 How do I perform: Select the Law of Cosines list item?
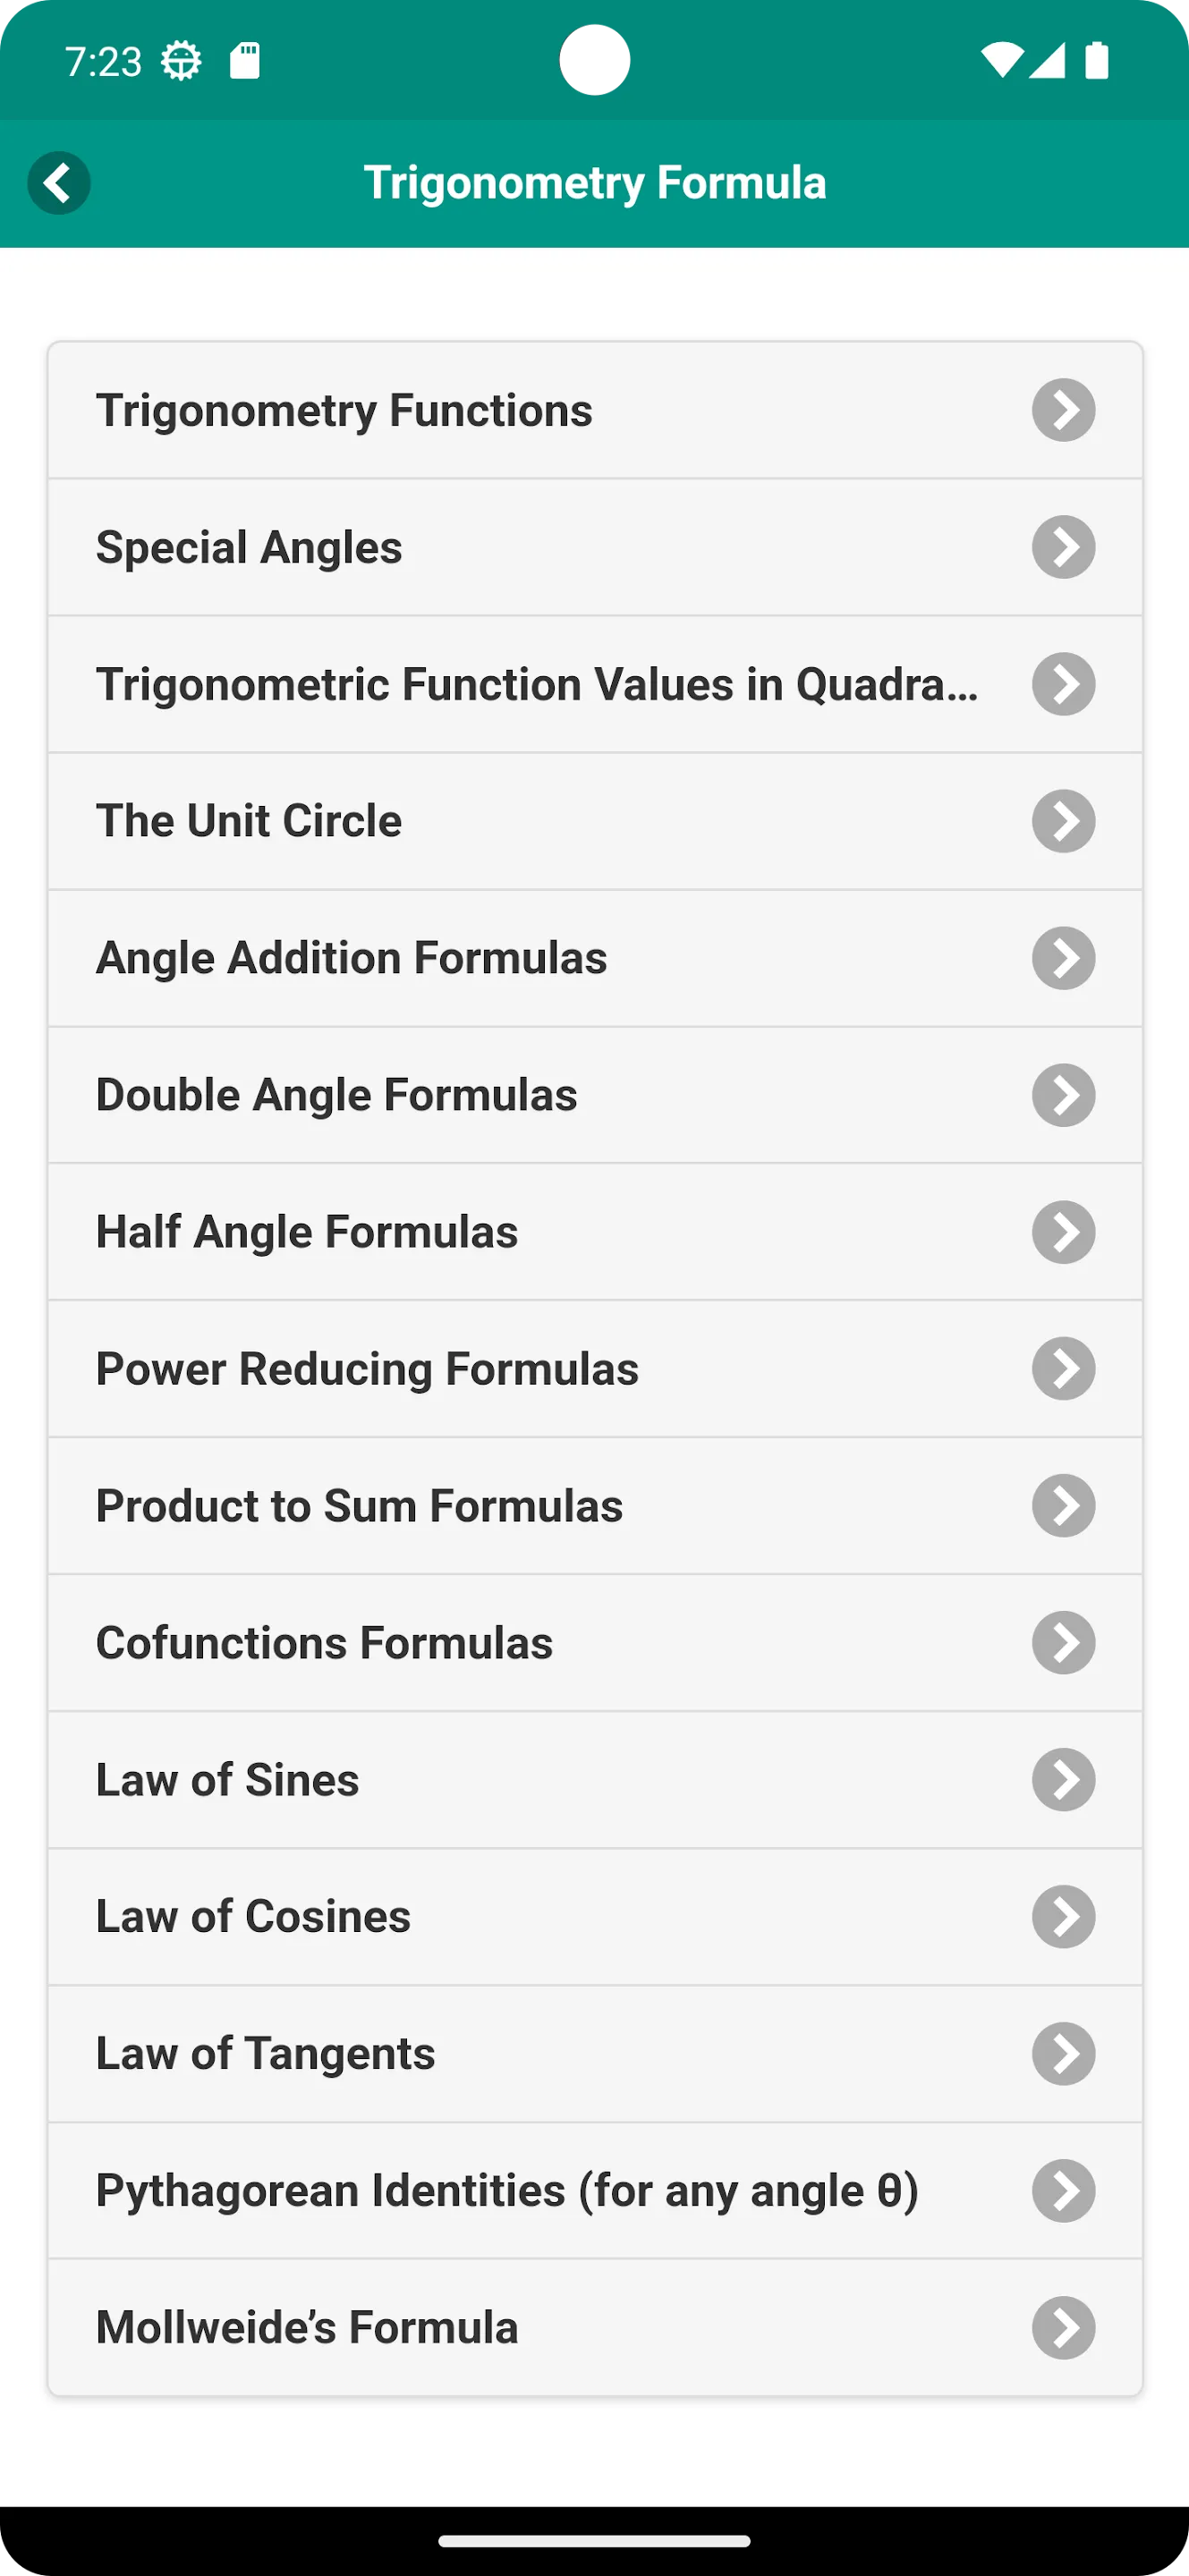pos(595,1917)
